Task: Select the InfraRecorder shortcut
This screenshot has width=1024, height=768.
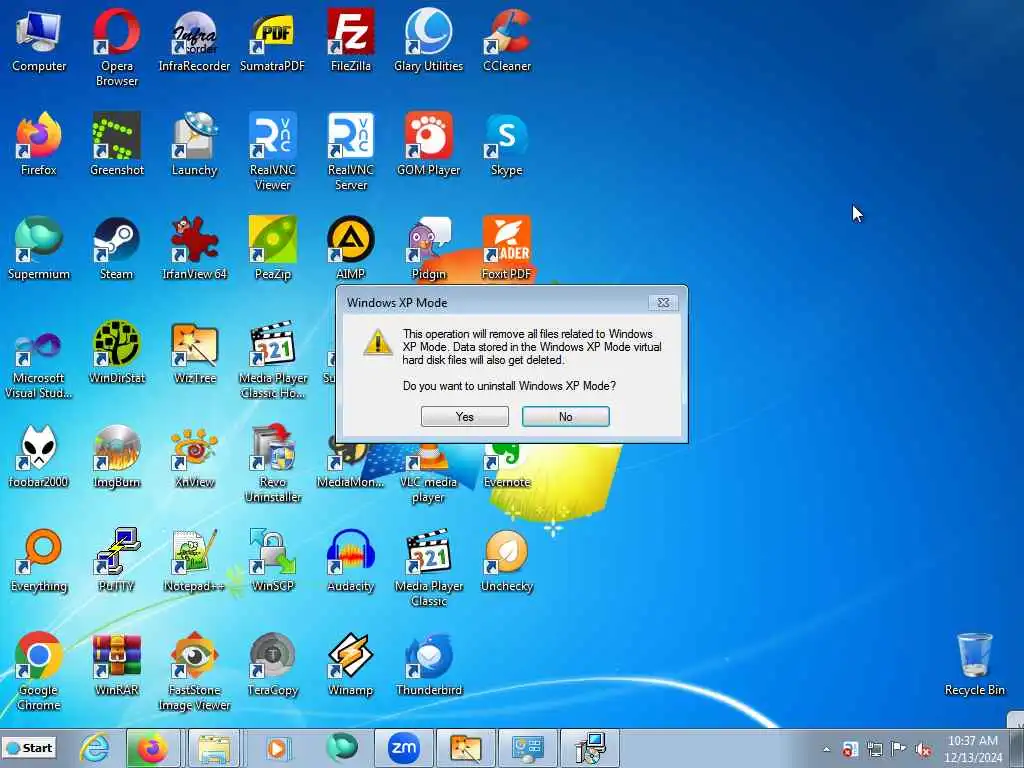Action: pos(195,40)
